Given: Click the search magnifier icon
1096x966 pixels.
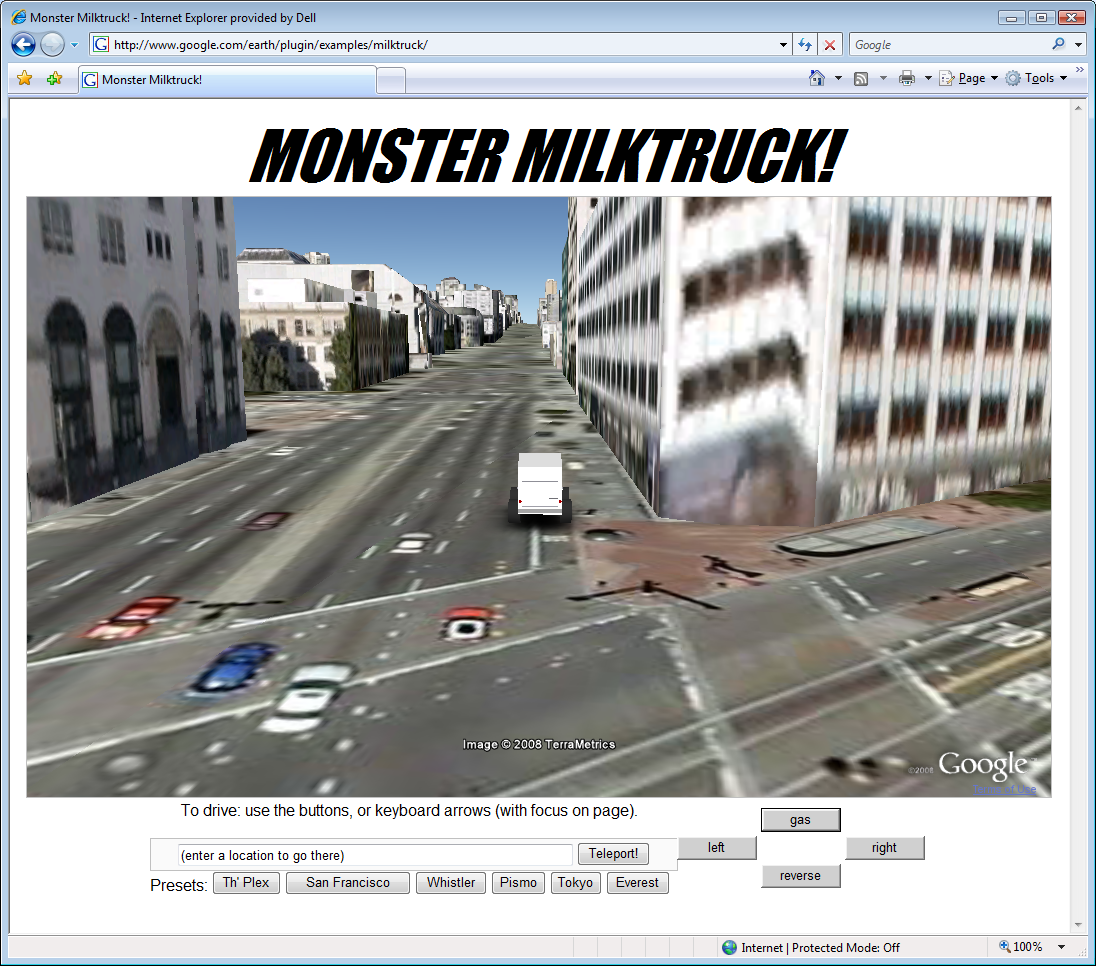Looking at the screenshot, I should tap(1059, 45).
